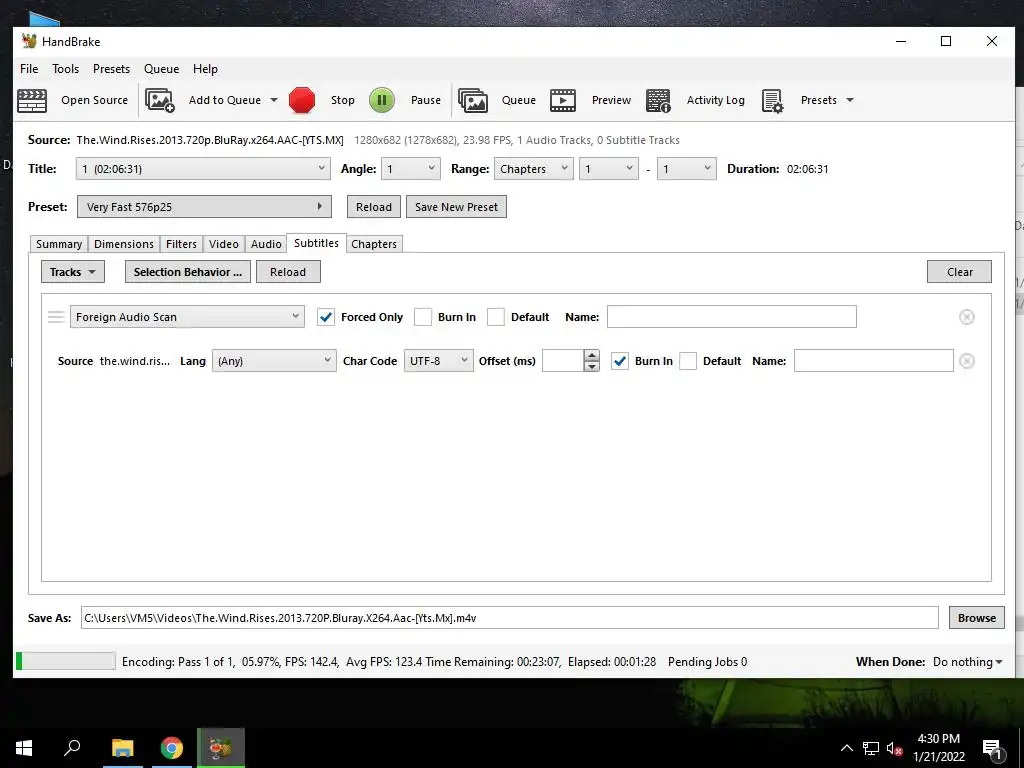Increase Offset (ms) with up arrow
This screenshot has height=768, width=1024.
tap(592, 355)
